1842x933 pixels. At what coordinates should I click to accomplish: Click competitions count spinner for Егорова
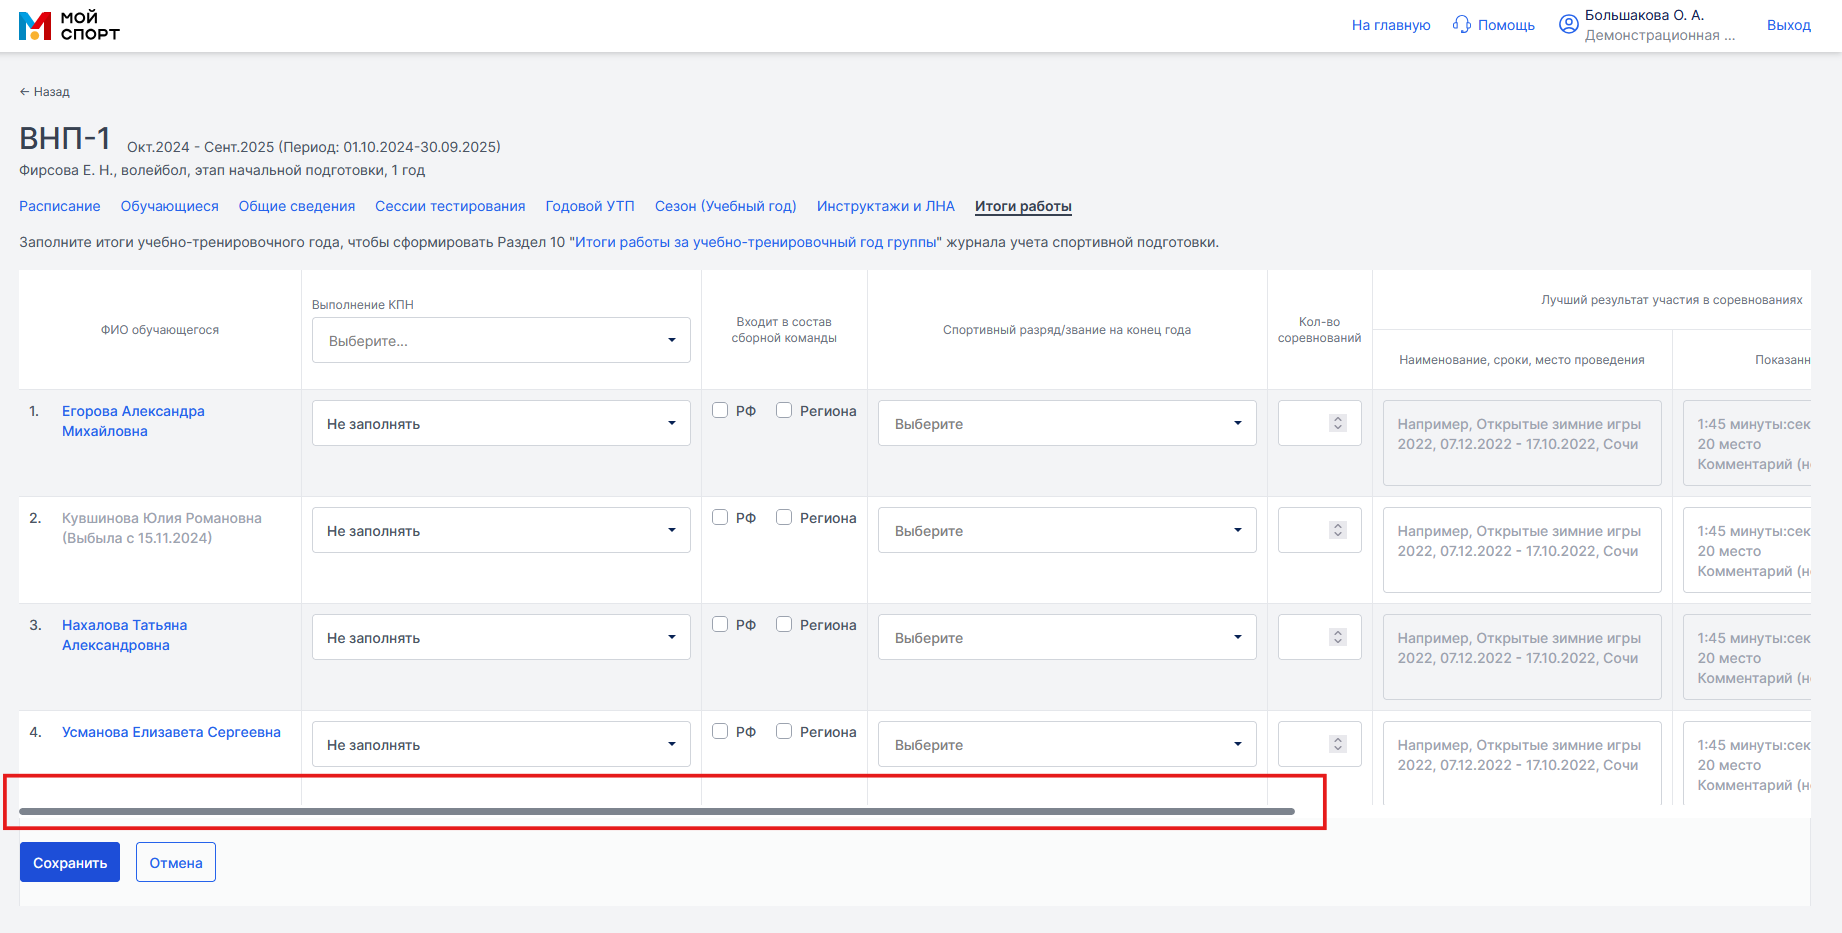coord(1337,423)
